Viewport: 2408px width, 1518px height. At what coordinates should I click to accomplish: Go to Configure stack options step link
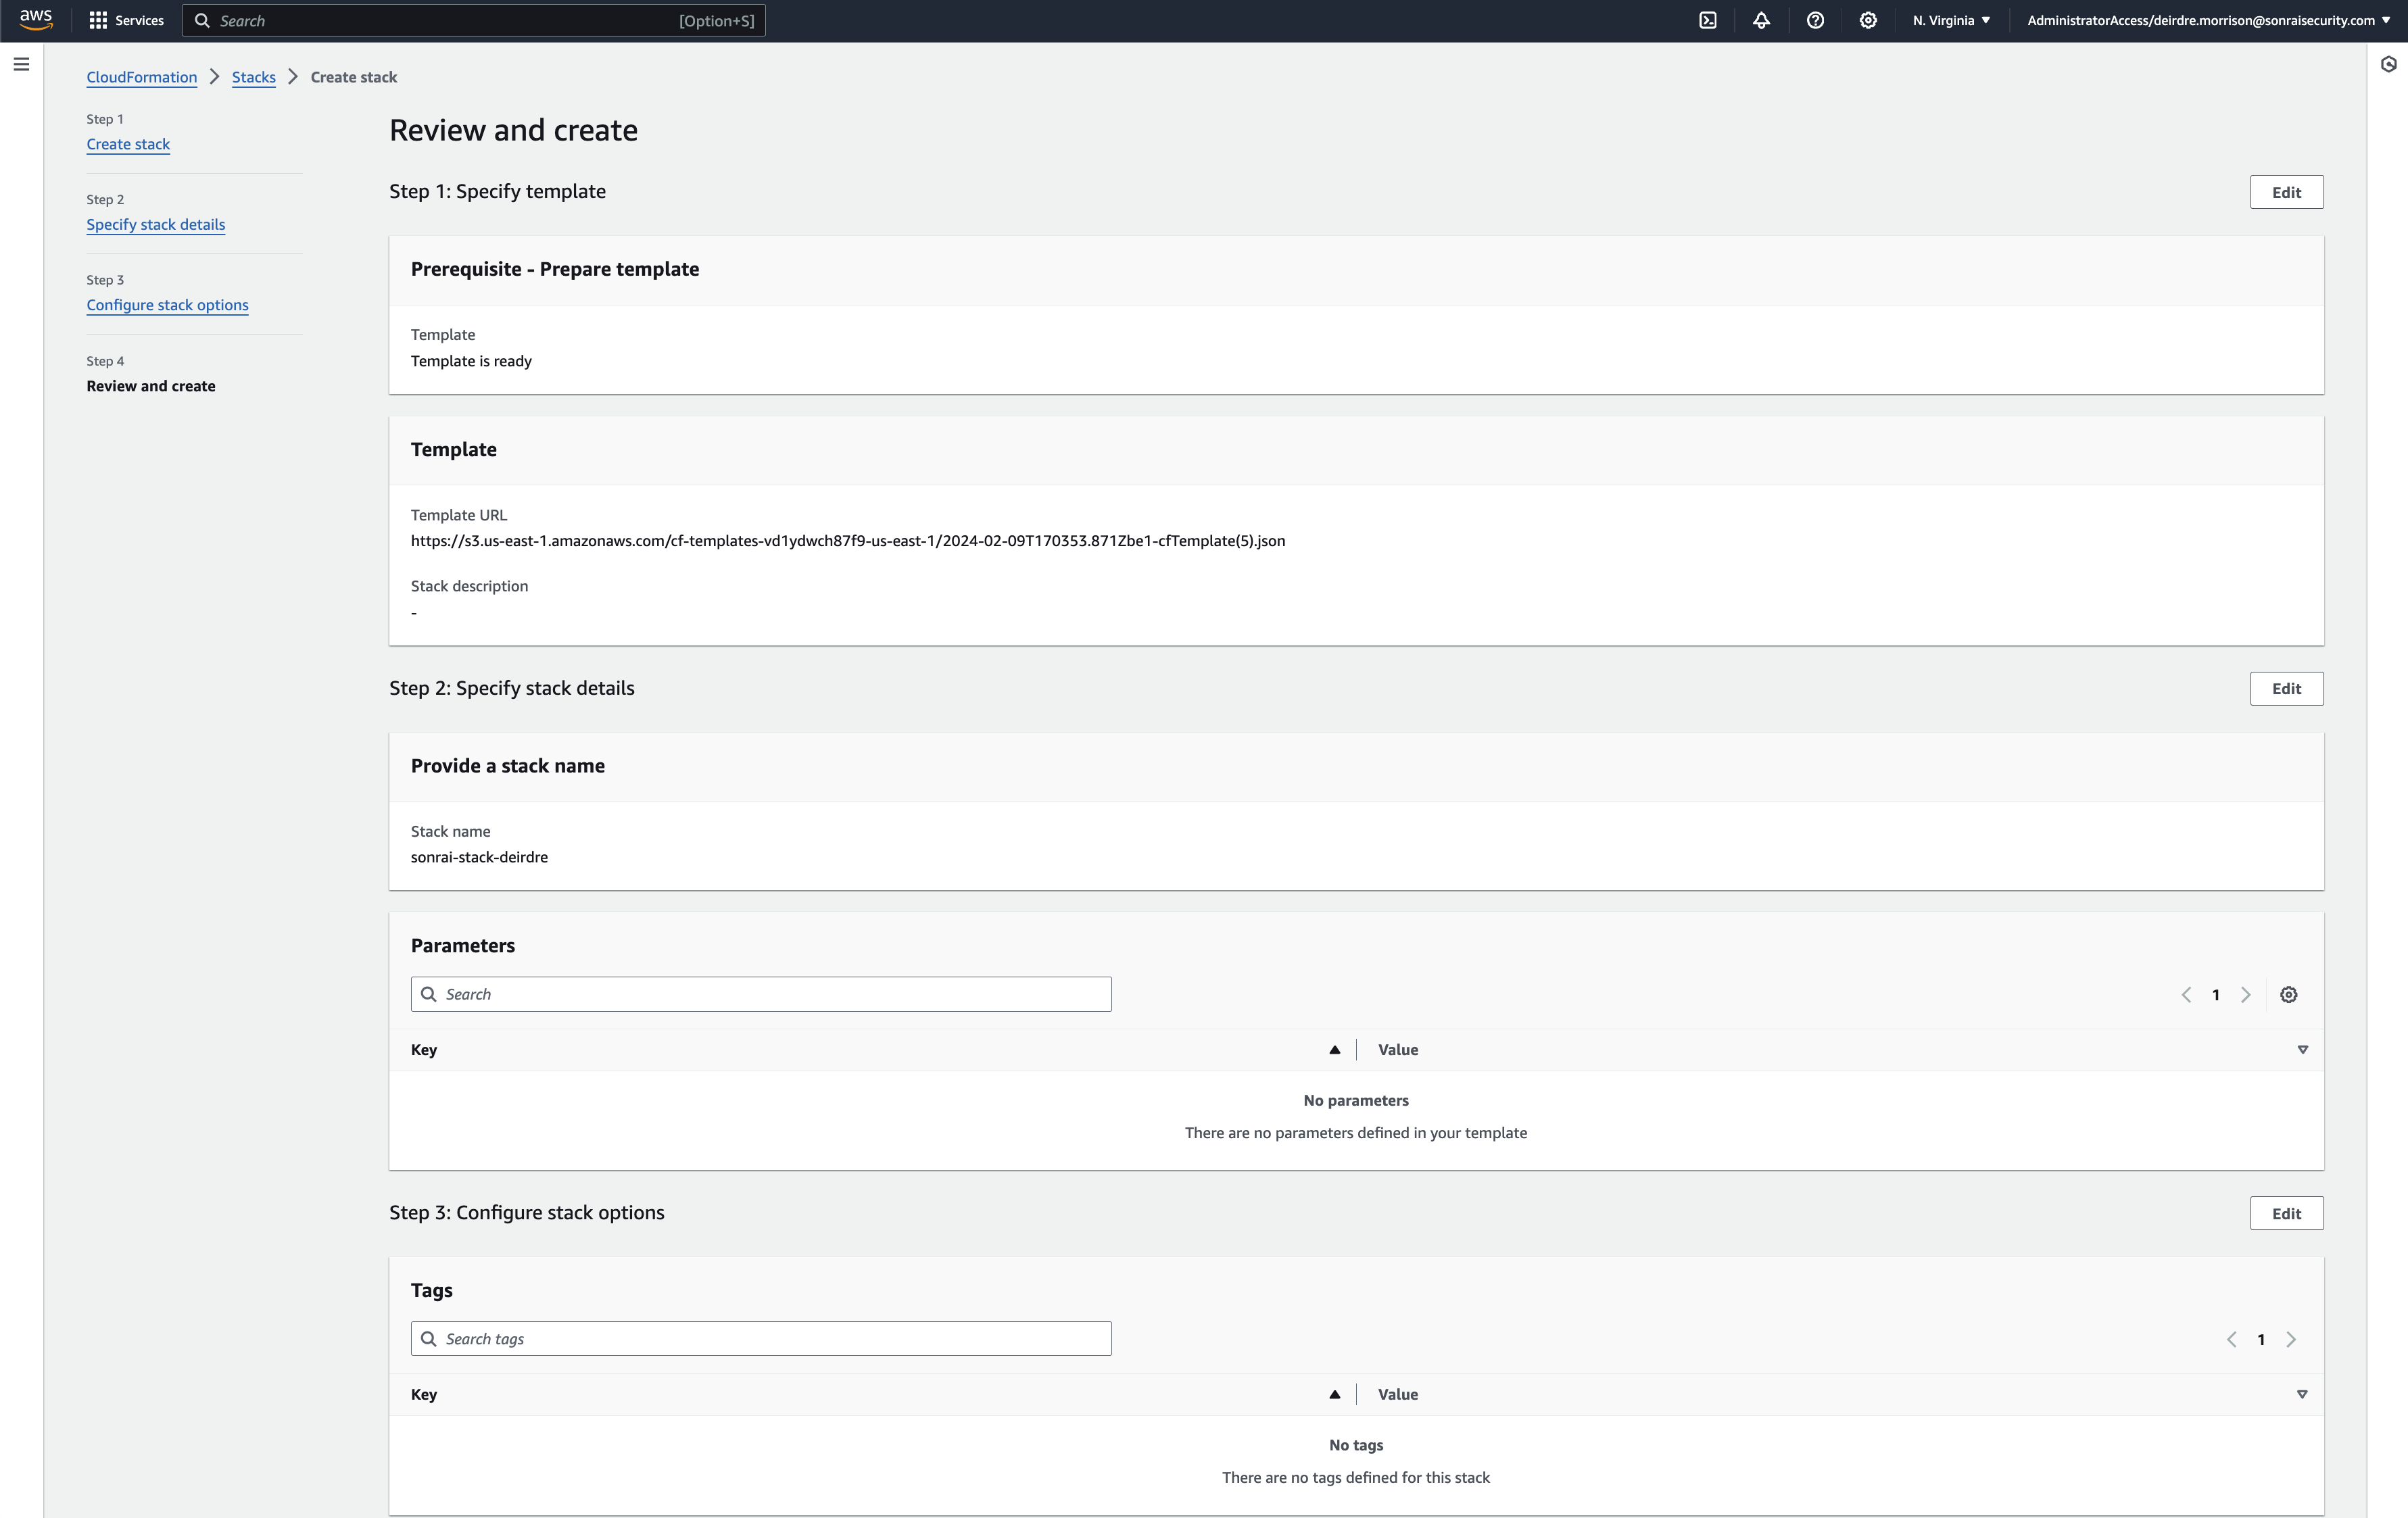pos(167,305)
